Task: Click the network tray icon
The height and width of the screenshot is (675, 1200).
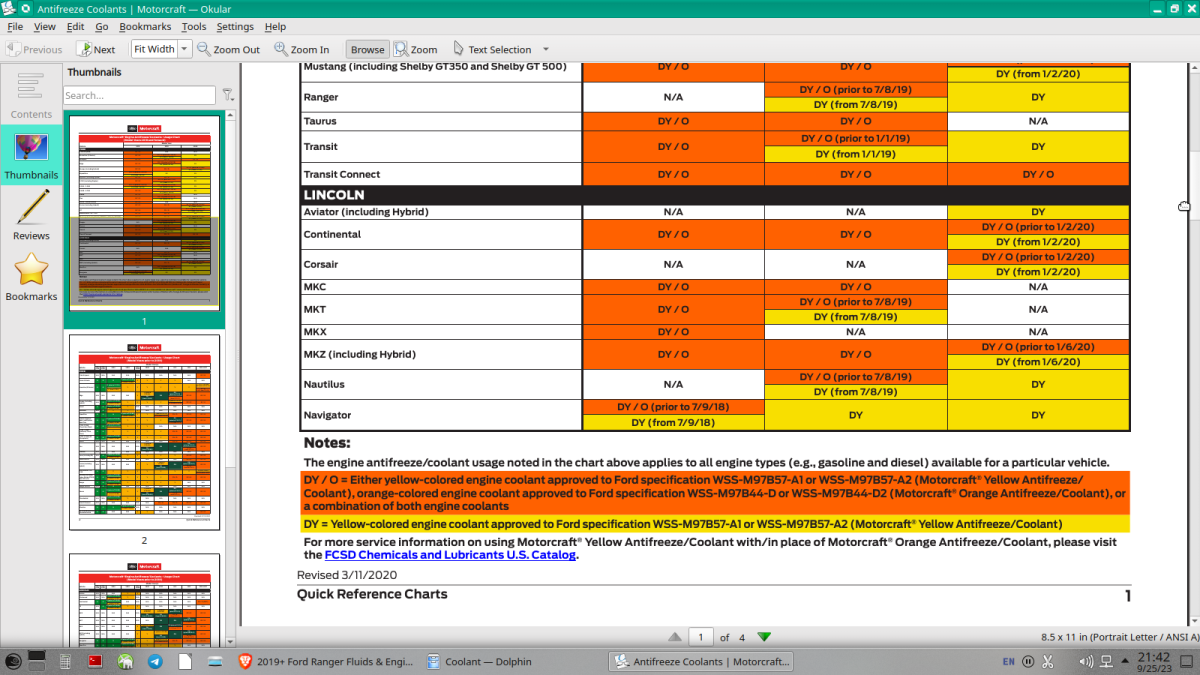Action: tap(1106, 661)
